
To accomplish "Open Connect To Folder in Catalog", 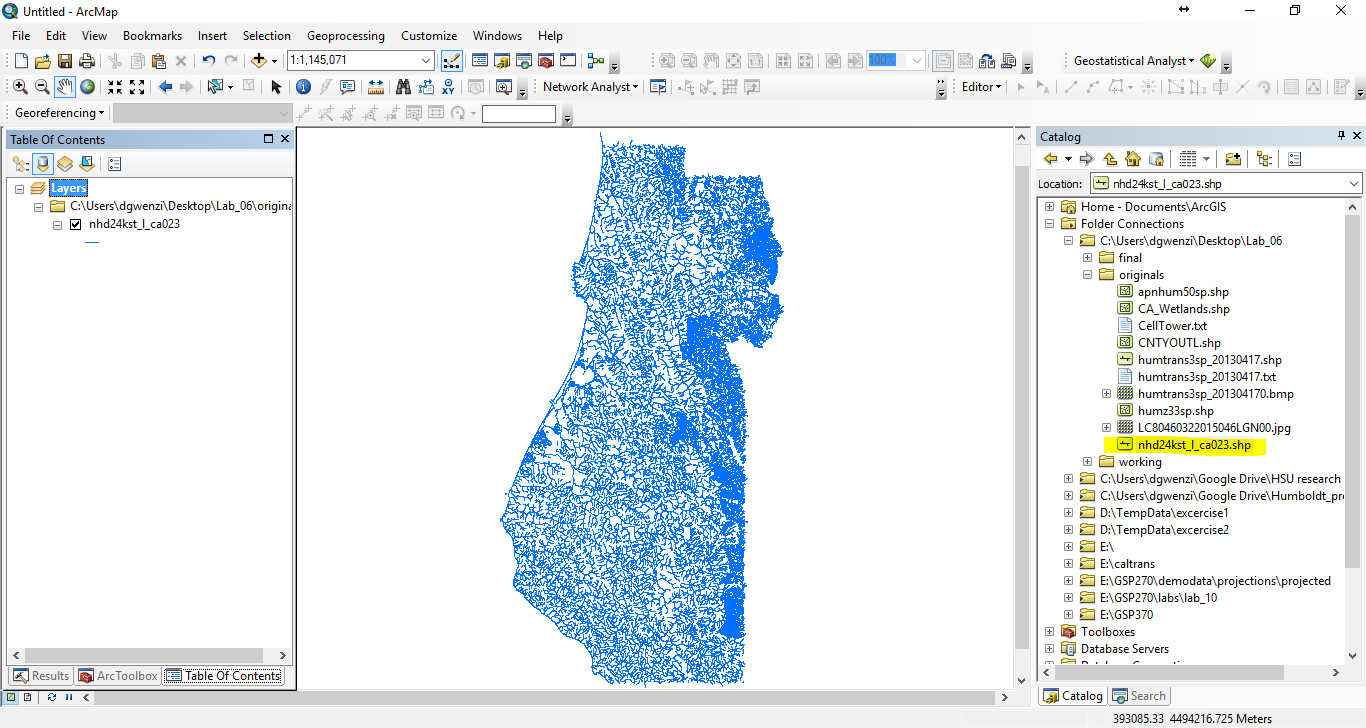I will tap(1233, 159).
